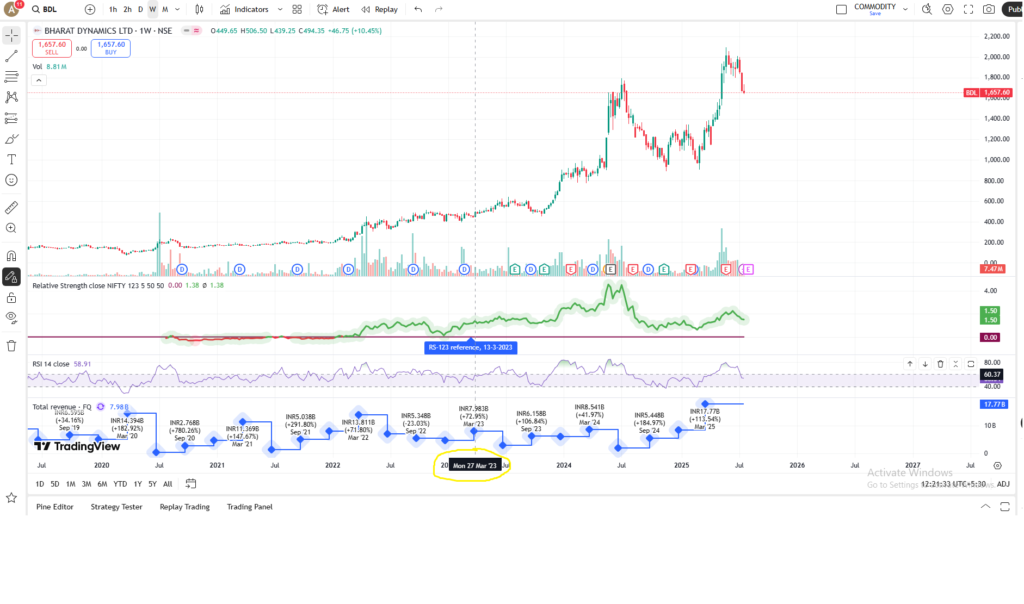Toggle the magnet mode tool

(11, 256)
